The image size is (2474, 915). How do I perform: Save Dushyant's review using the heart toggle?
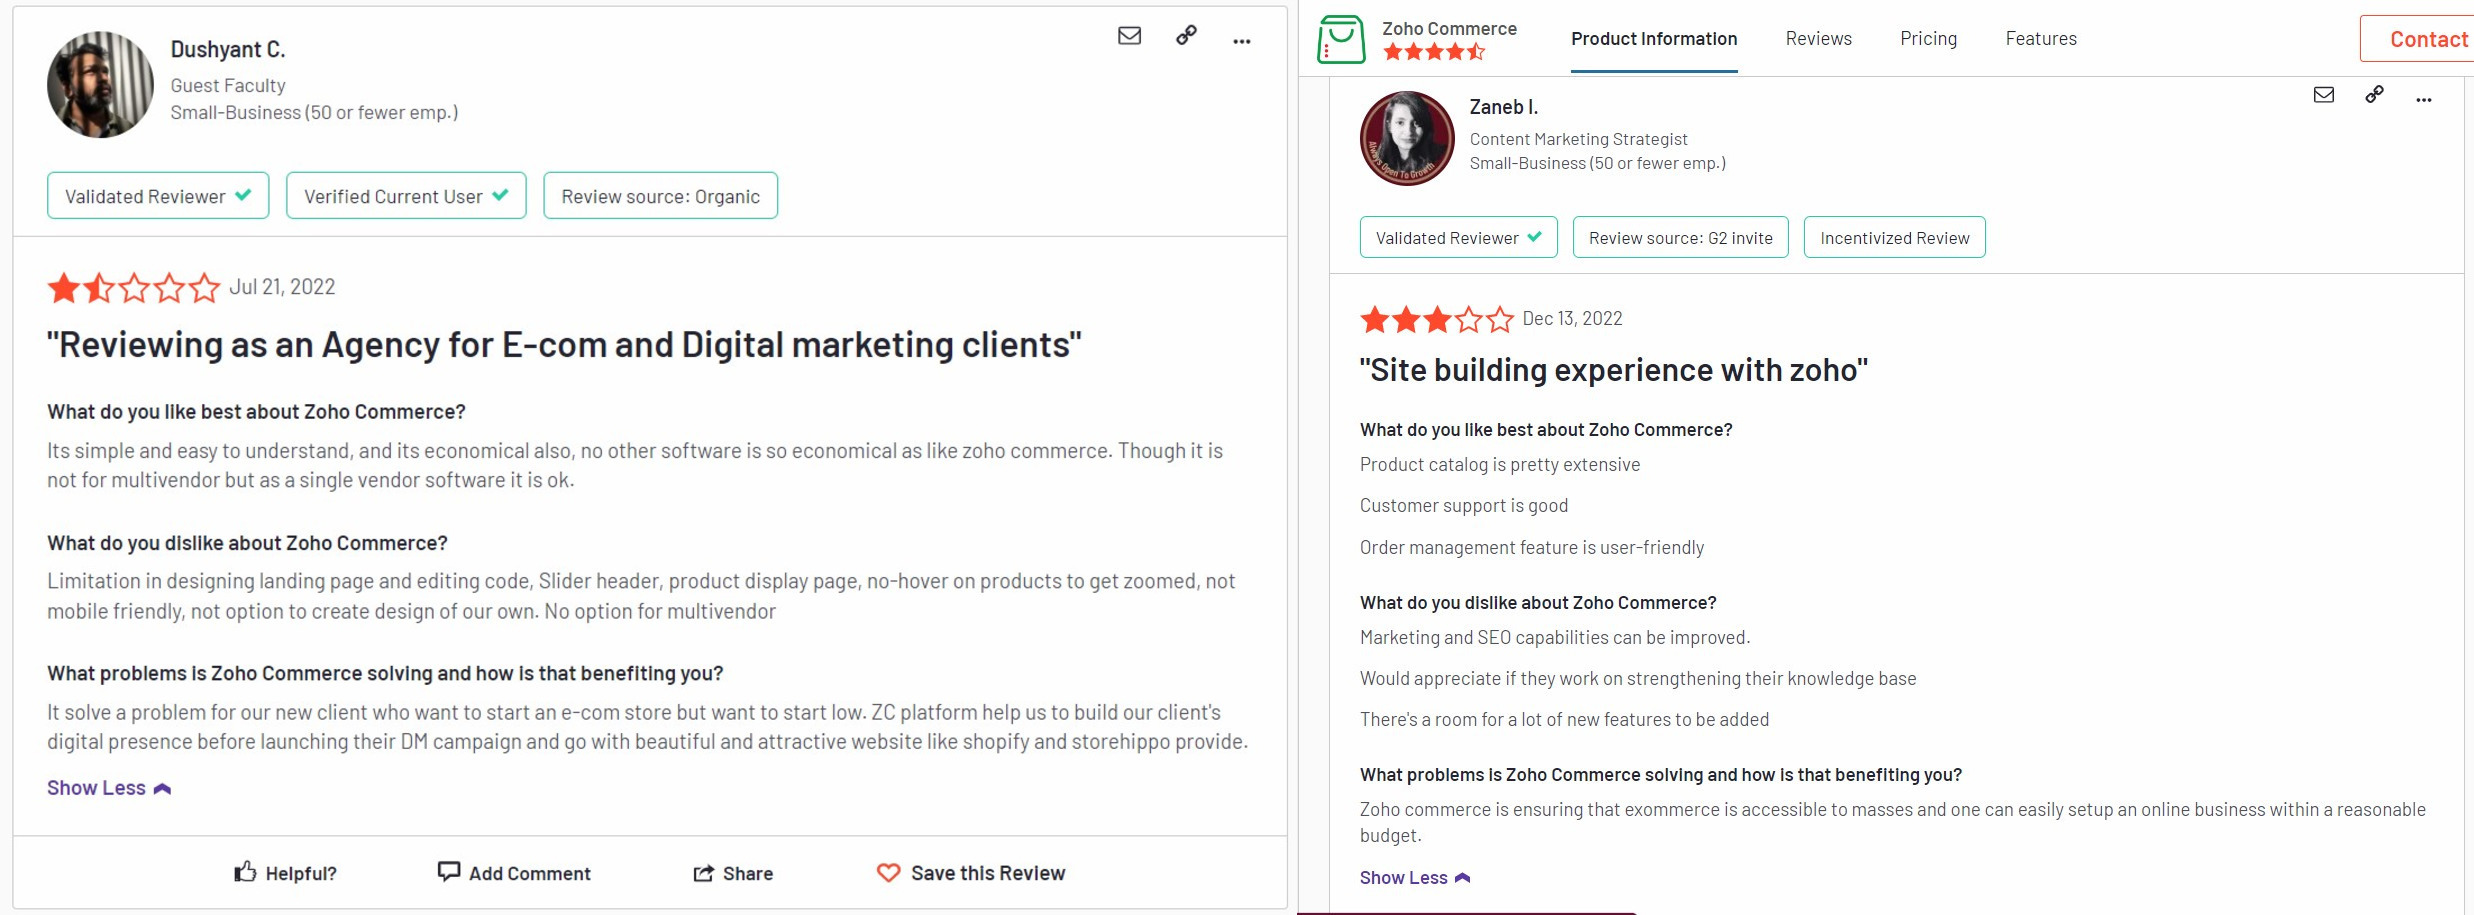[888, 873]
